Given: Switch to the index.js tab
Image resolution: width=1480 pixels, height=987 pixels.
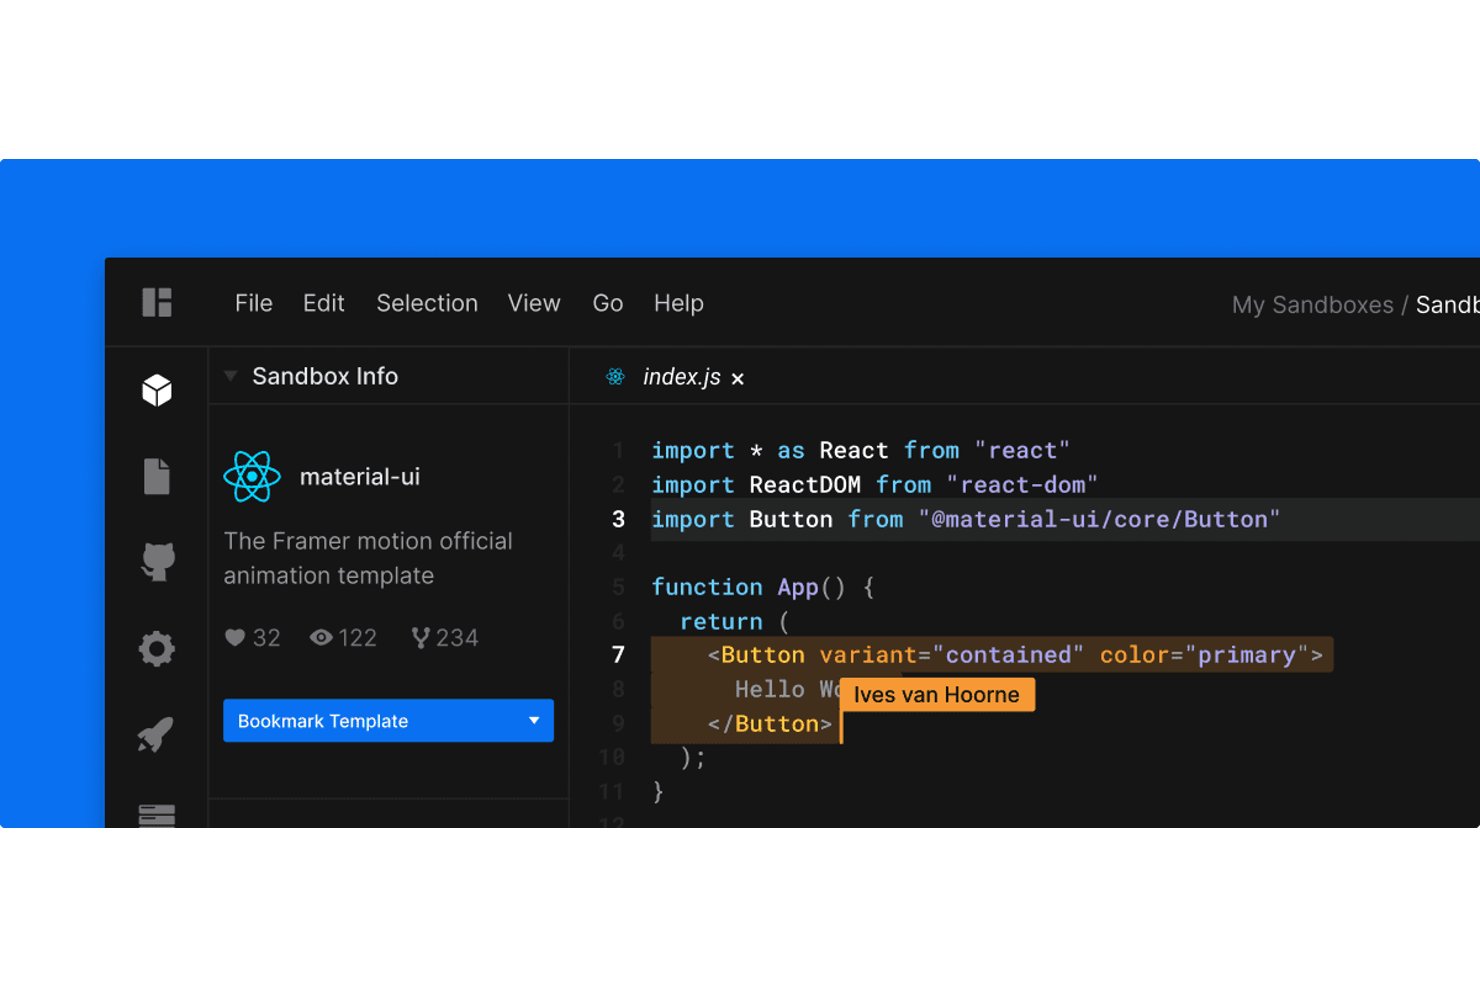Looking at the screenshot, I should [x=681, y=377].
